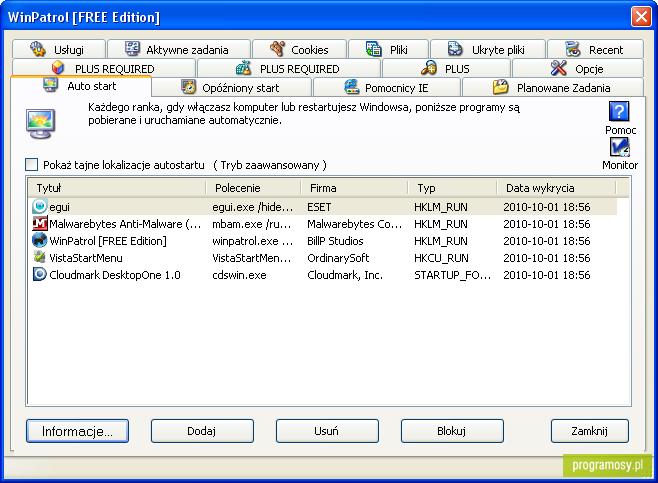Select the PLUS tab with magnifier icon
Image resolution: width=658 pixels, height=483 pixels.
coord(446,68)
